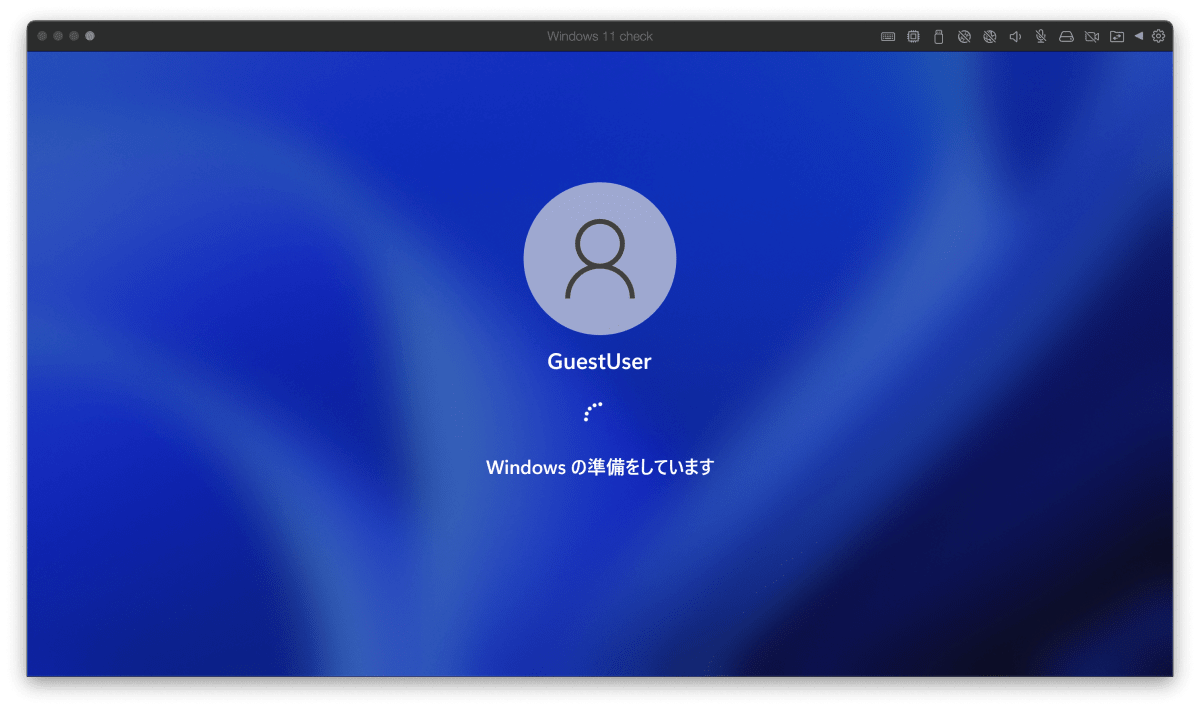Click the GuestUser account name

click(599, 362)
